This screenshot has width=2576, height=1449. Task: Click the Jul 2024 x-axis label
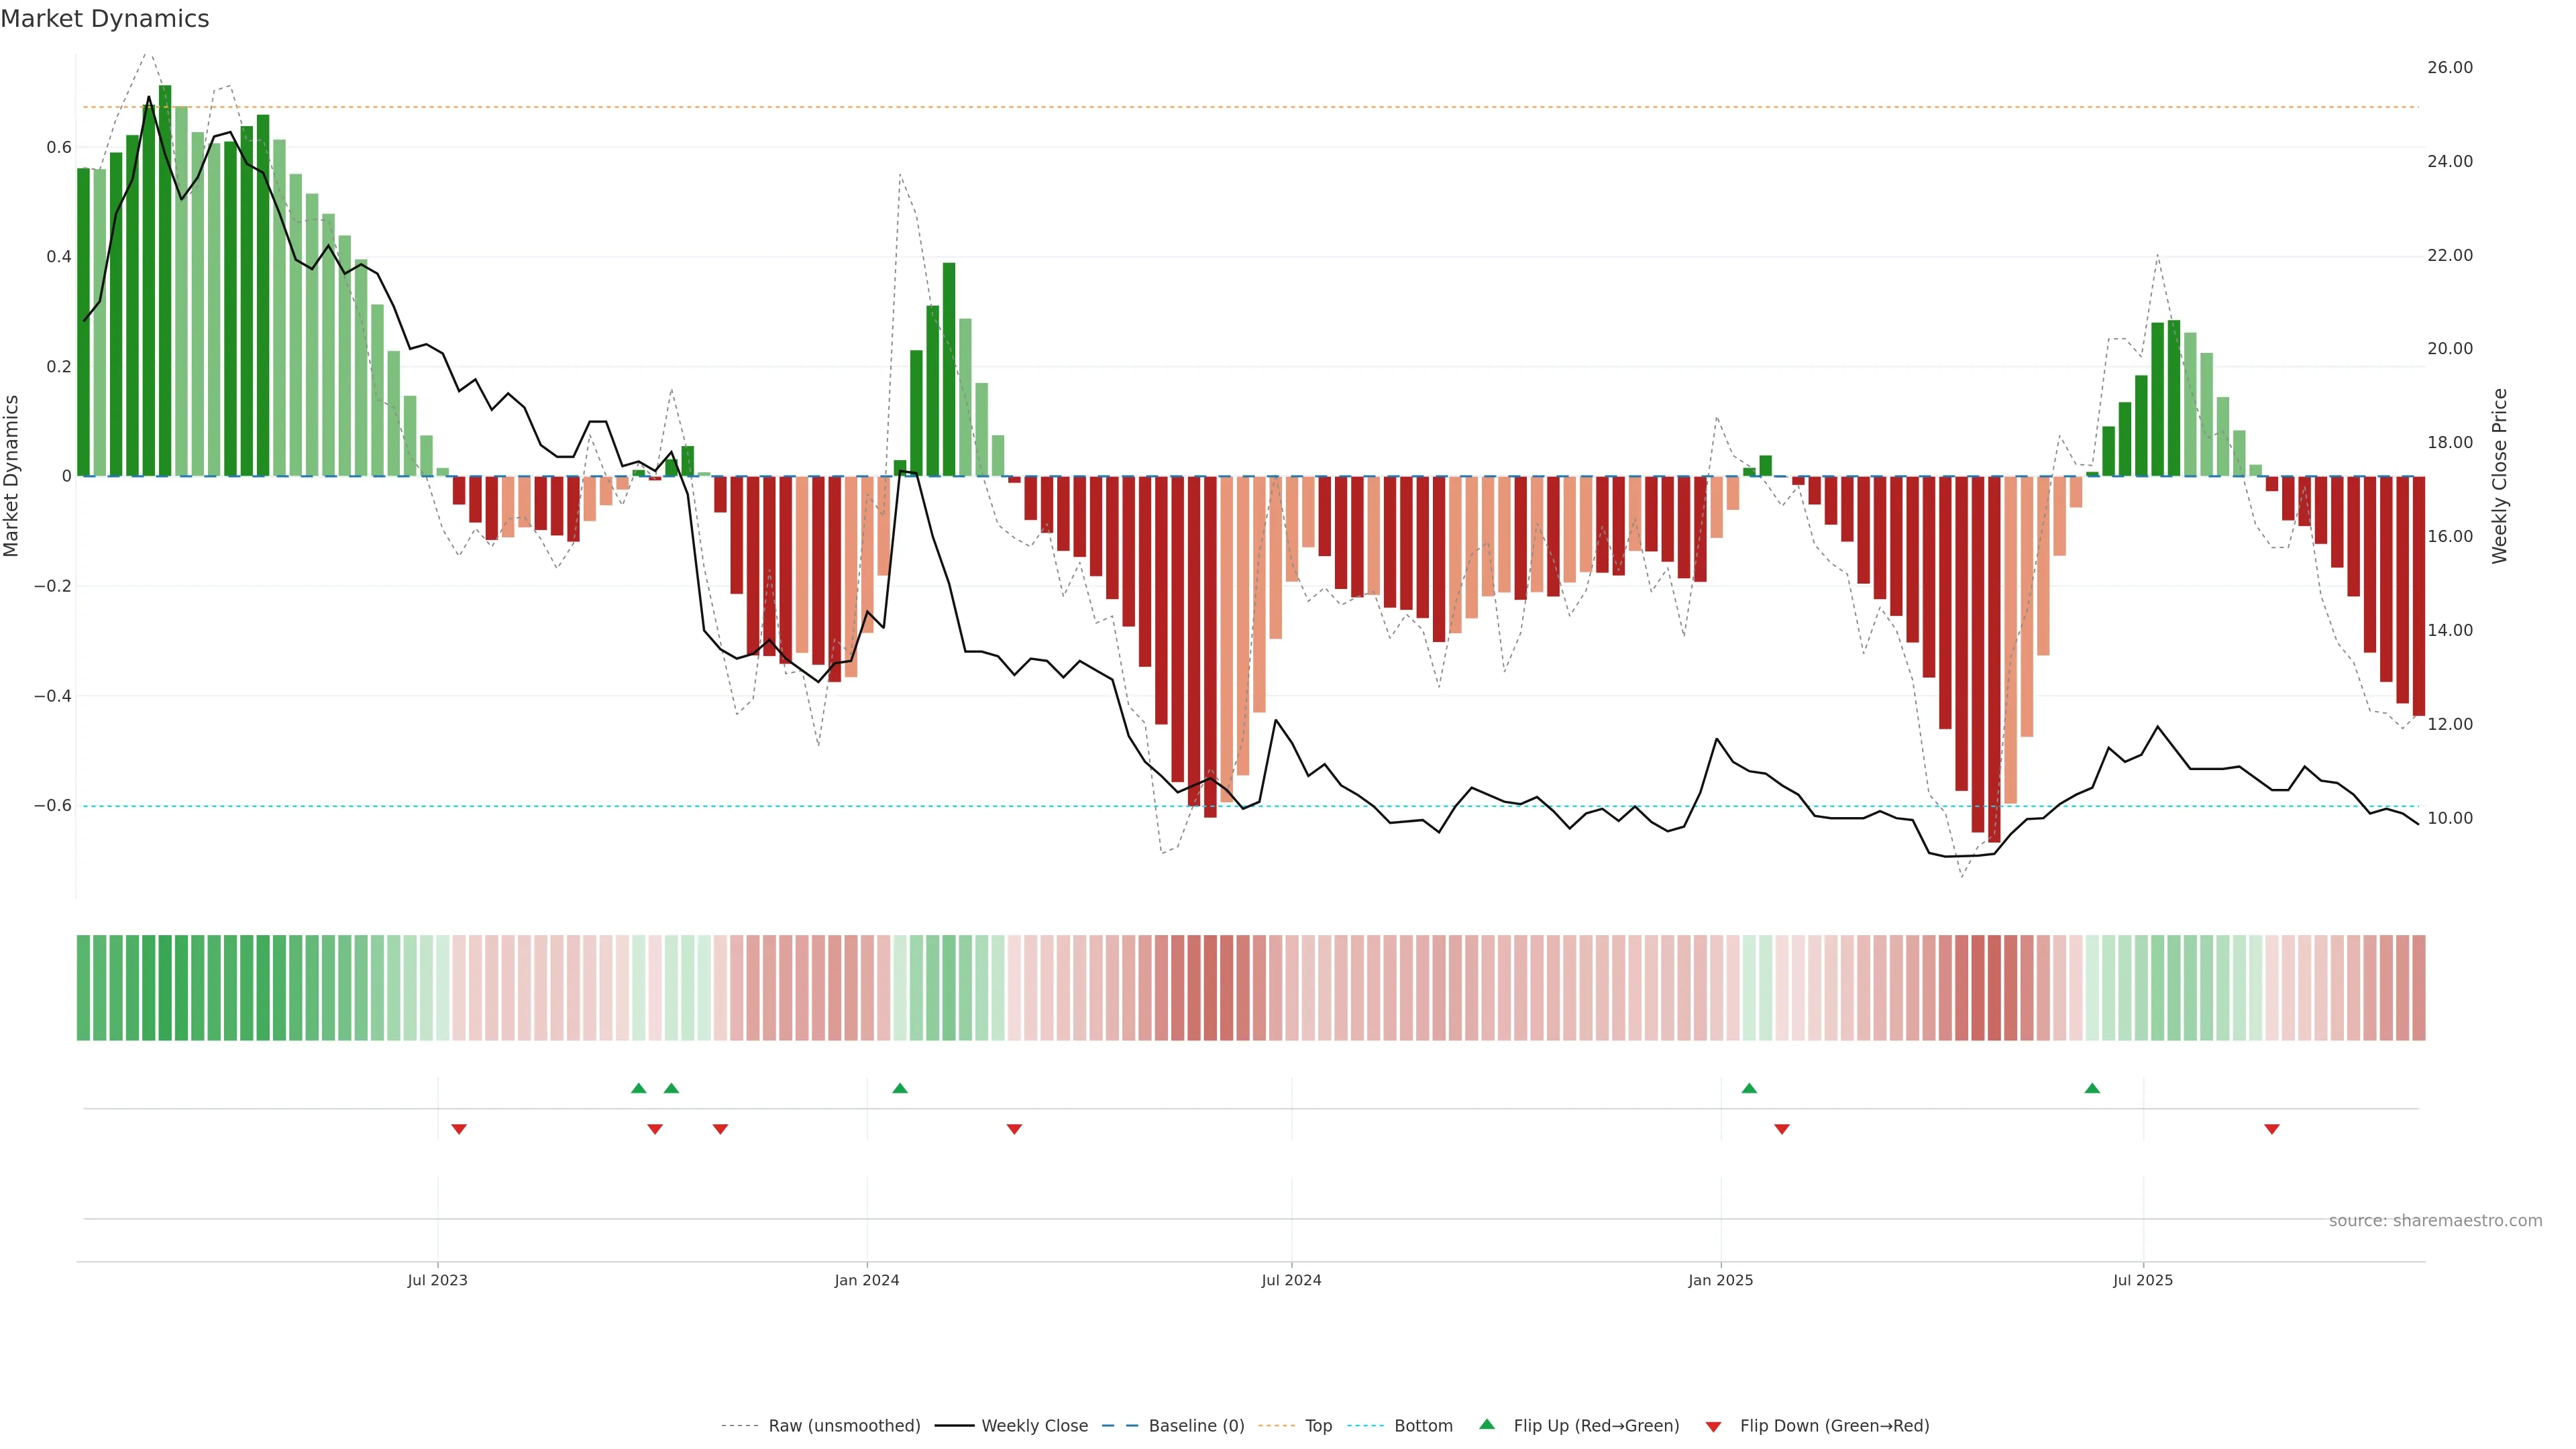(1291, 1280)
